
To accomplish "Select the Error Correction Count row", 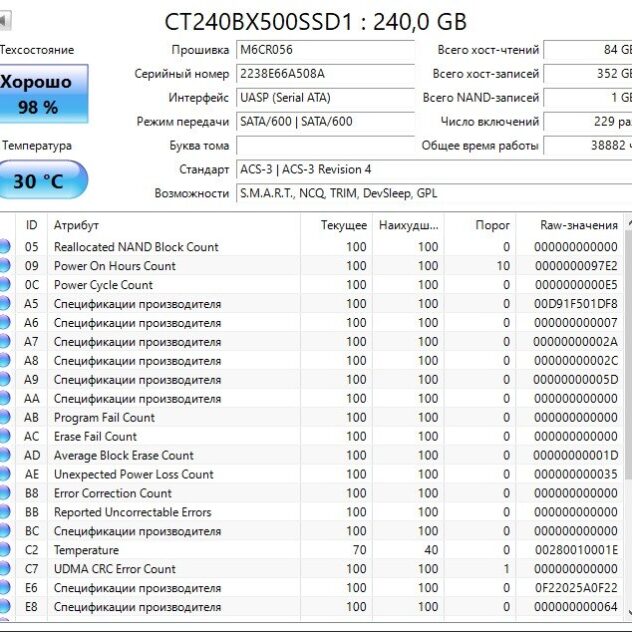I will pyautogui.click(x=312, y=493).
